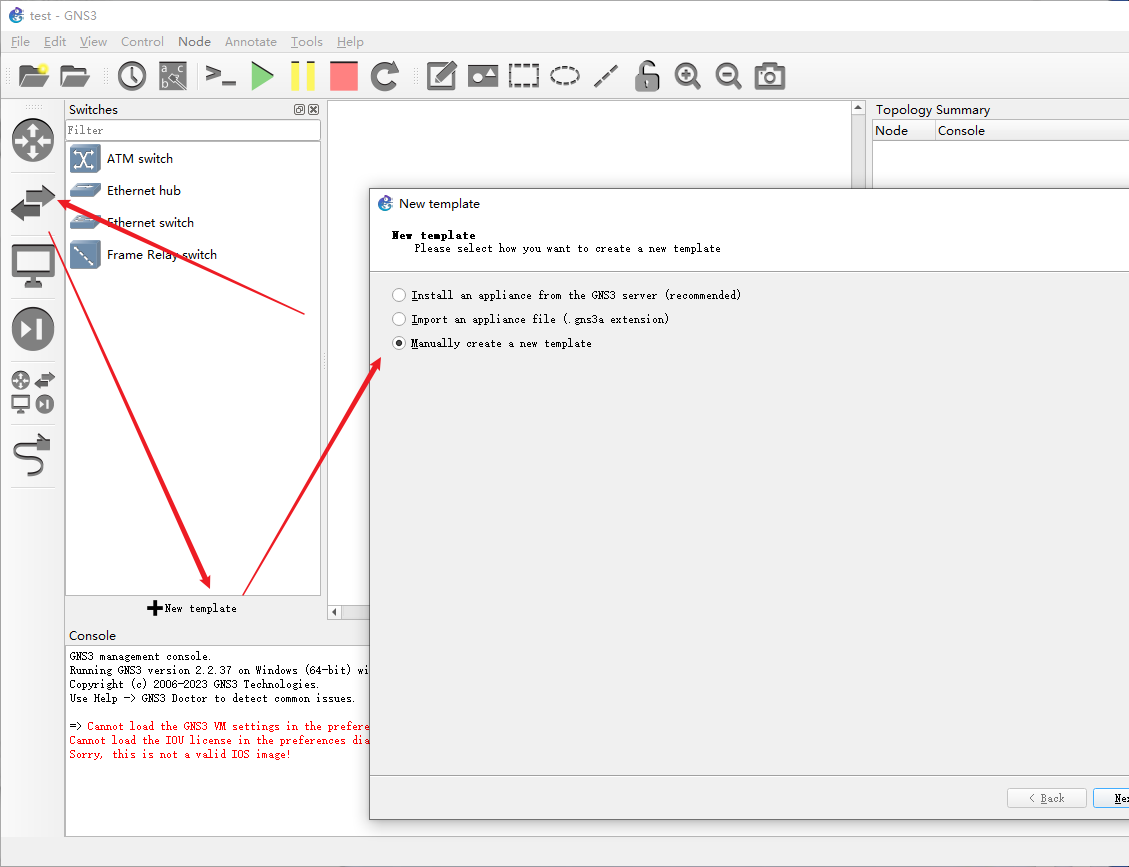1129x867 pixels.
Task: Select the Draw ellipse tool
Action: click(564, 76)
